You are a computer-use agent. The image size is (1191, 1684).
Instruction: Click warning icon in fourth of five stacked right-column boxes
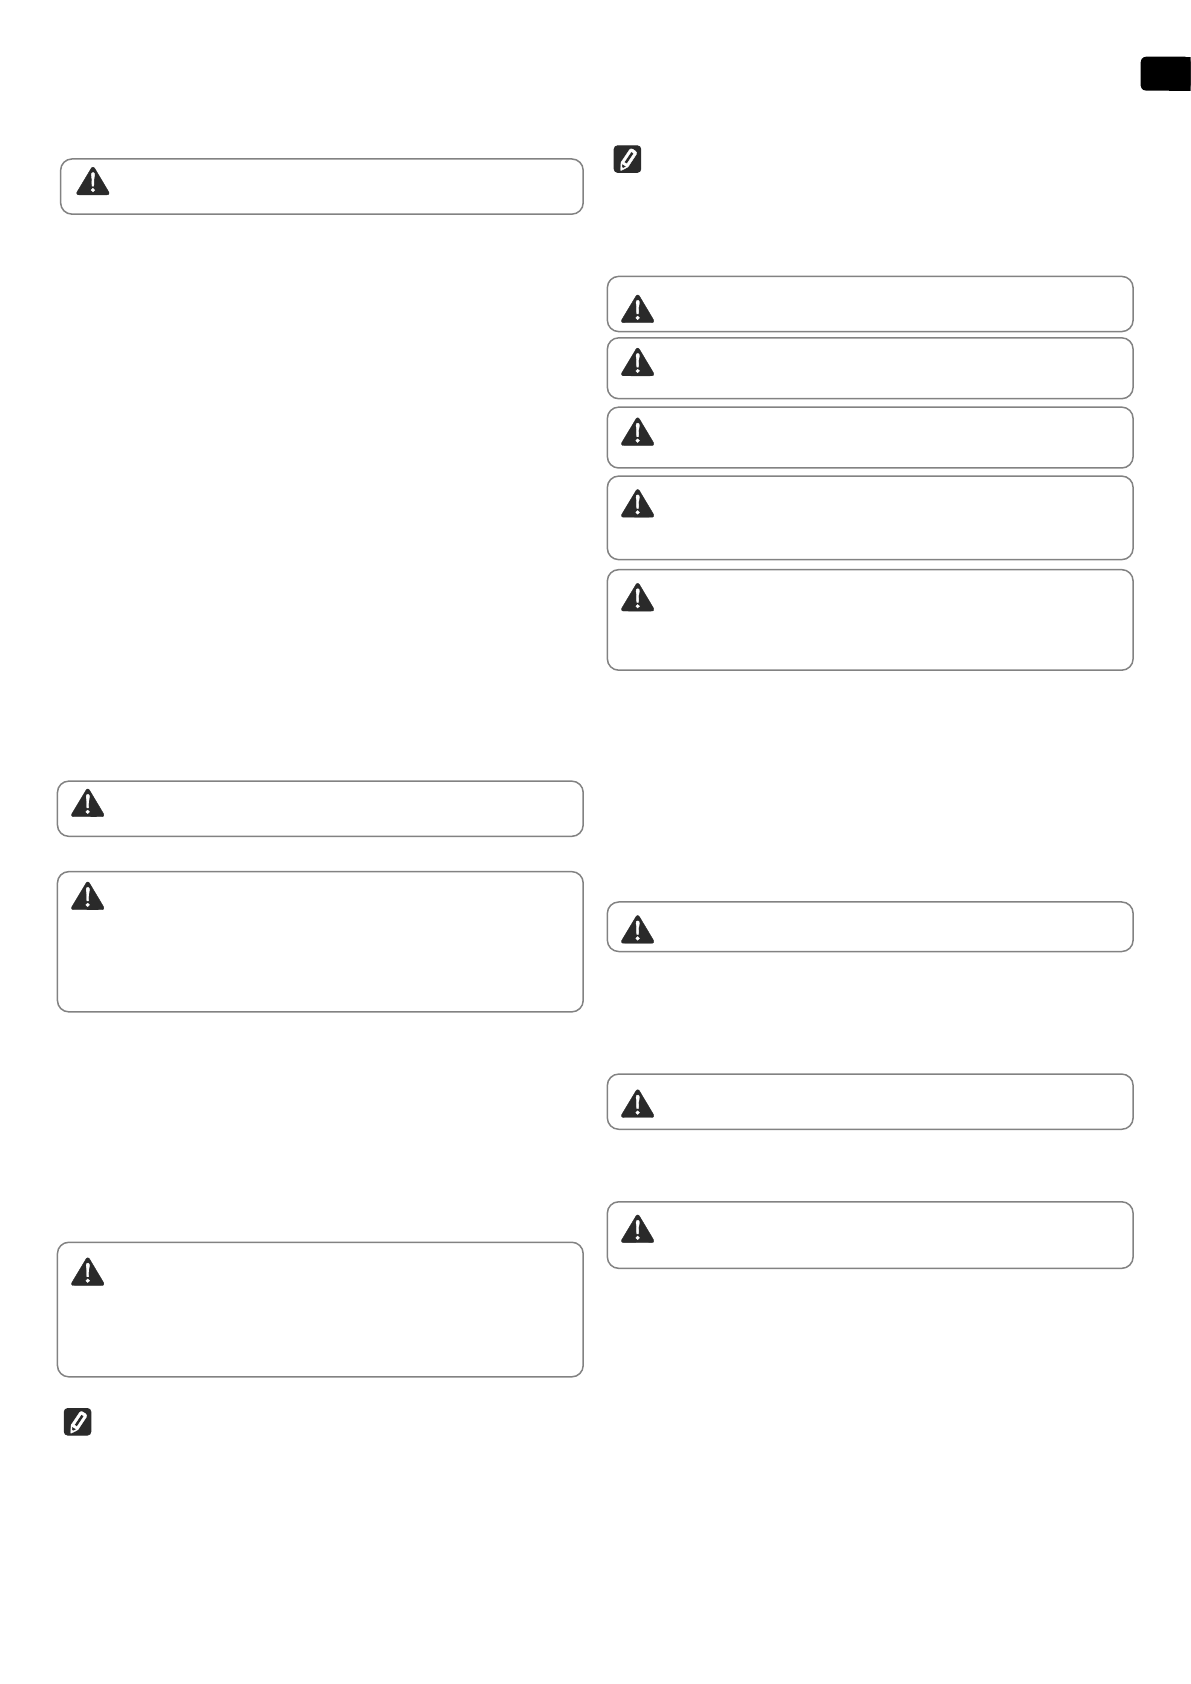pos(637,504)
